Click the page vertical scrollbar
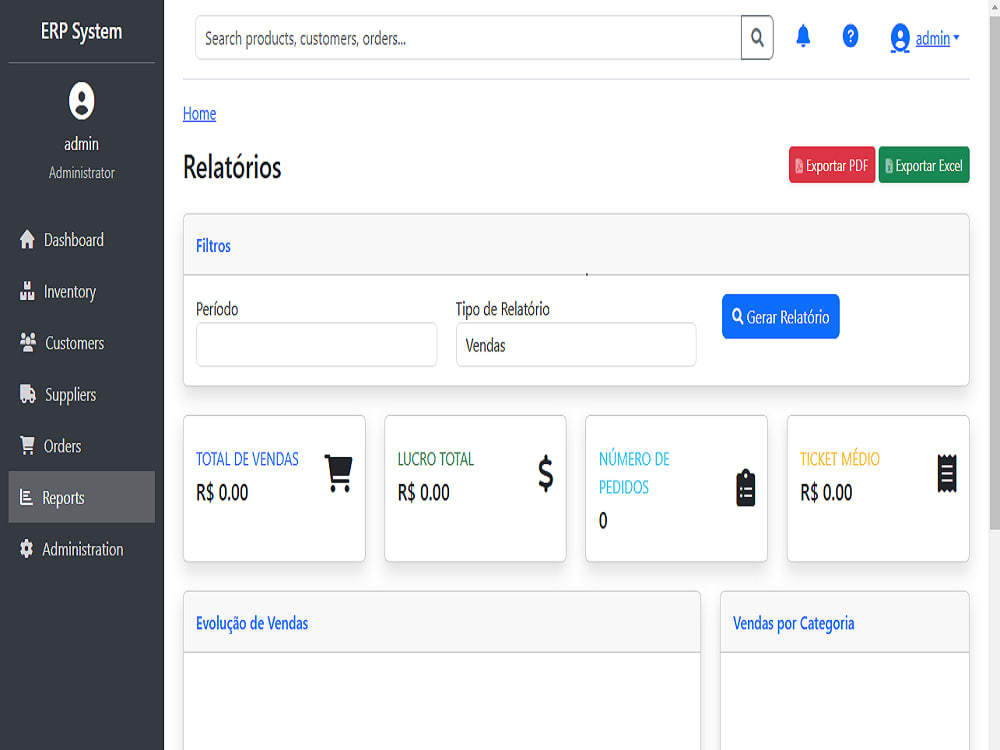Image resolution: width=1000 pixels, height=750 pixels. 994,274
